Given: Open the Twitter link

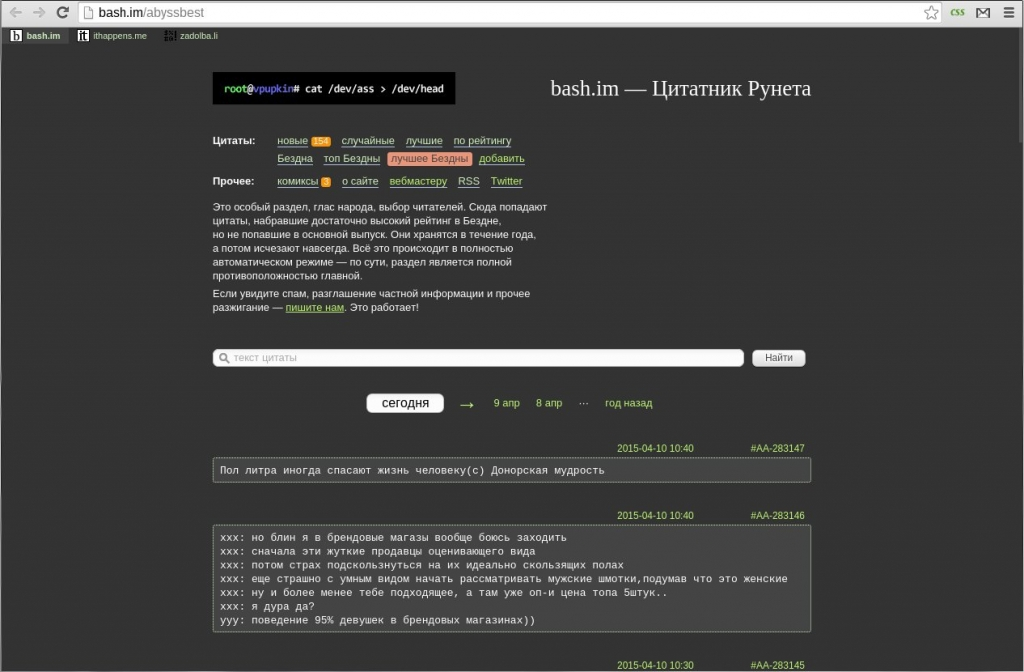Looking at the screenshot, I should [506, 182].
